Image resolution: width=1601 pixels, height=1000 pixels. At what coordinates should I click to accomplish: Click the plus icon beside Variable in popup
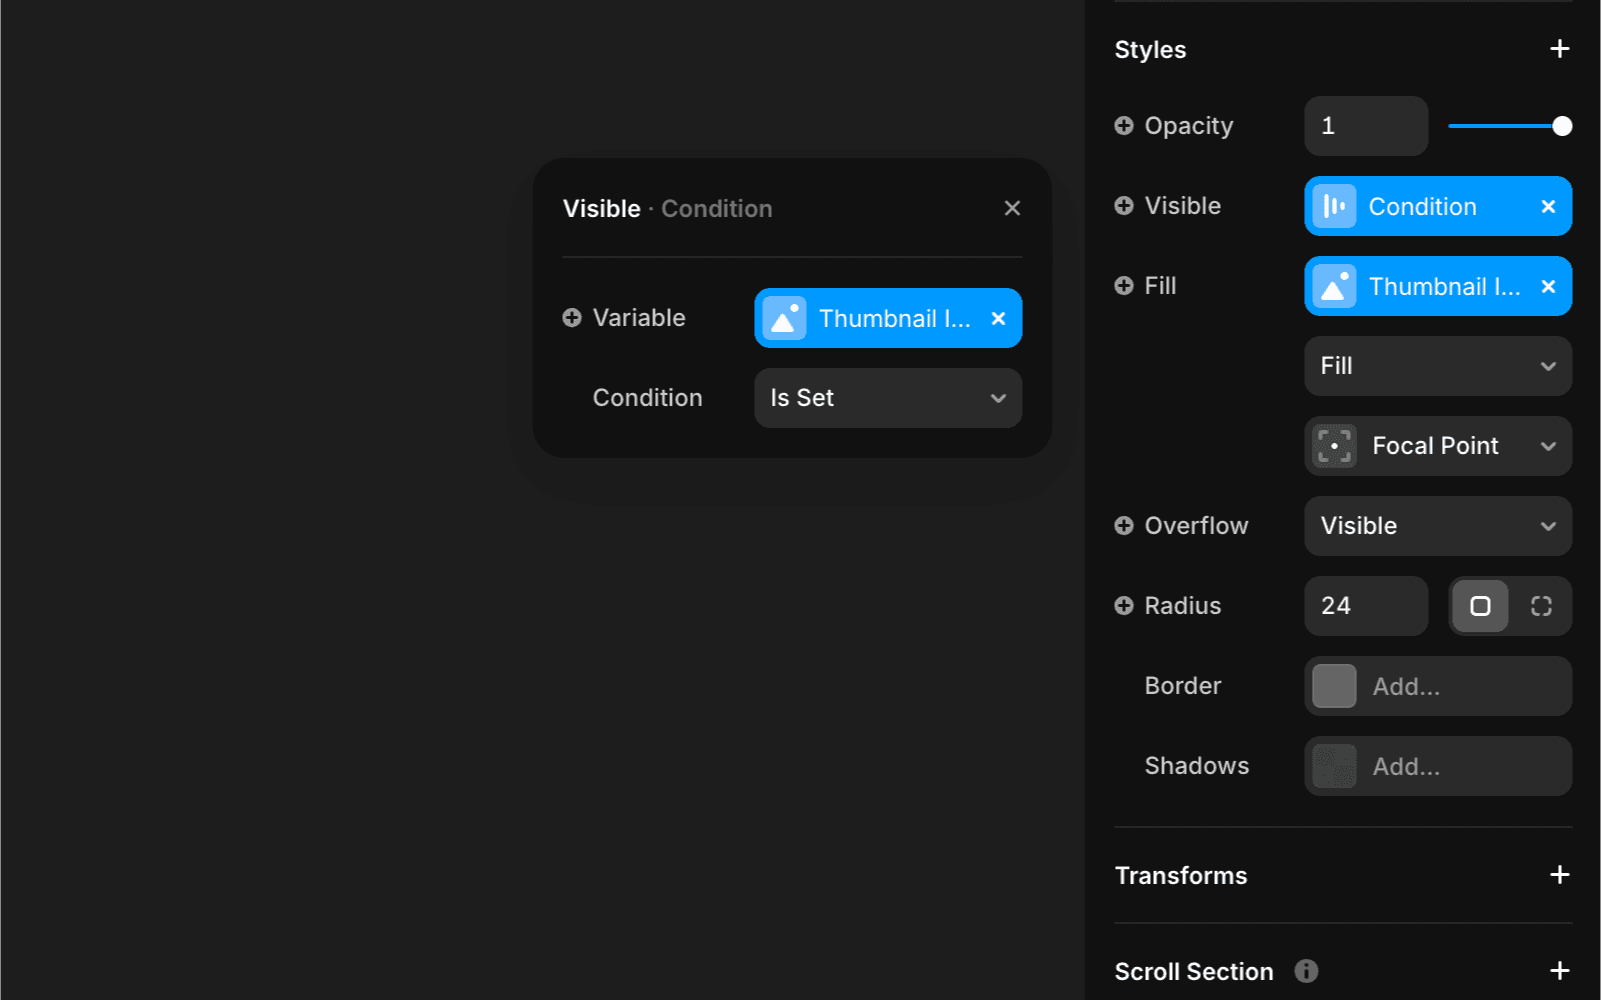pyautogui.click(x=570, y=317)
